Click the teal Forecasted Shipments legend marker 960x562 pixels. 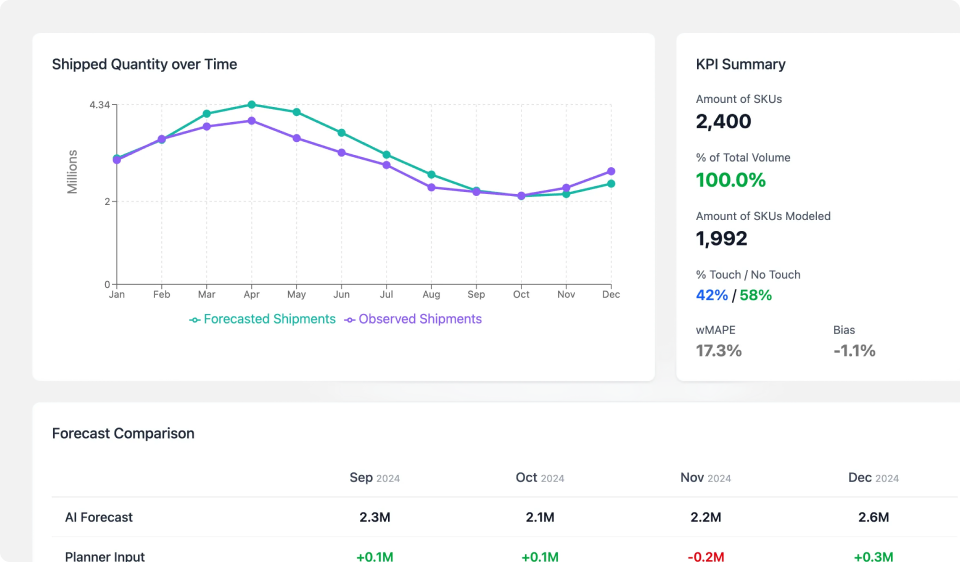tap(195, 320)
